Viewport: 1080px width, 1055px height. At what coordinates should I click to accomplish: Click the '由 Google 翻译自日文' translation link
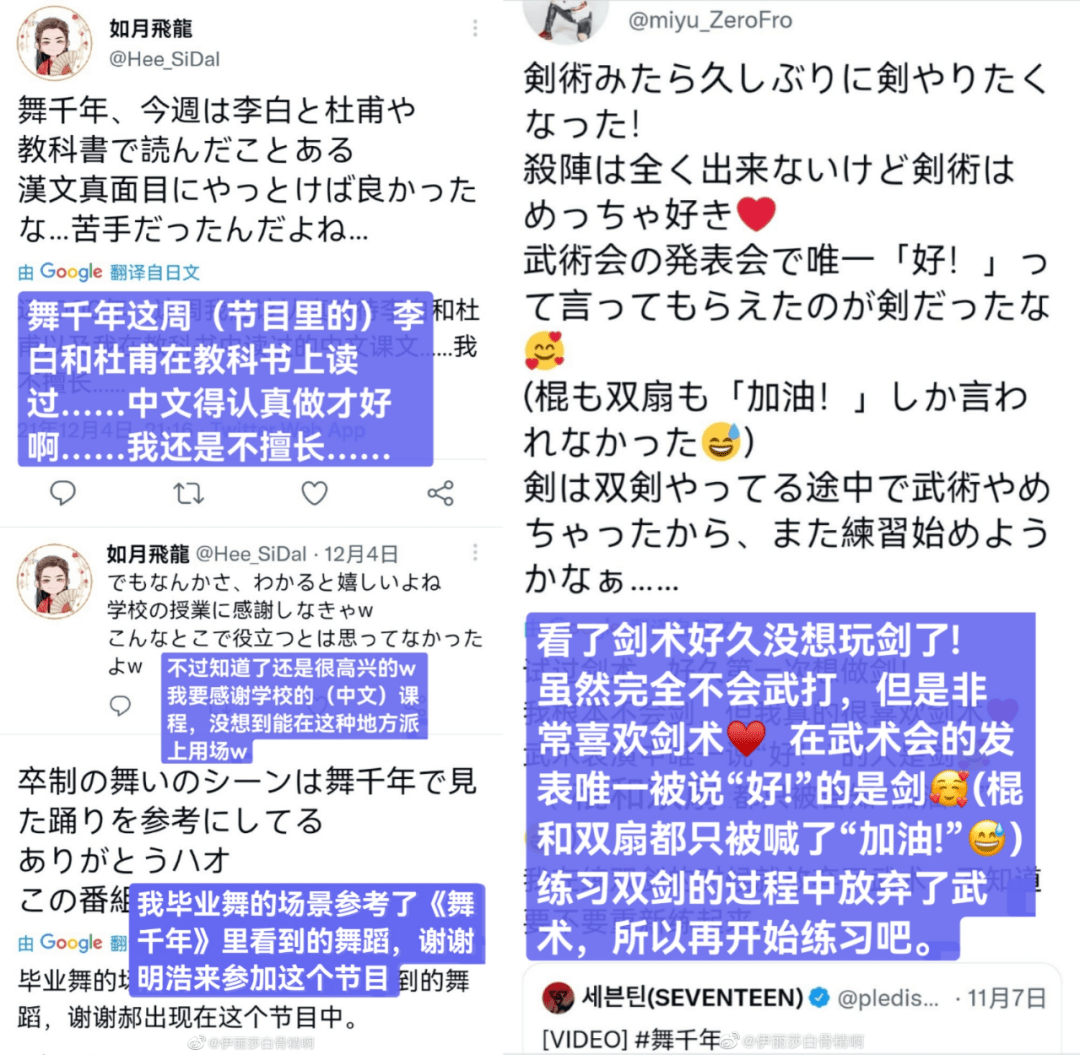[109, 273]
